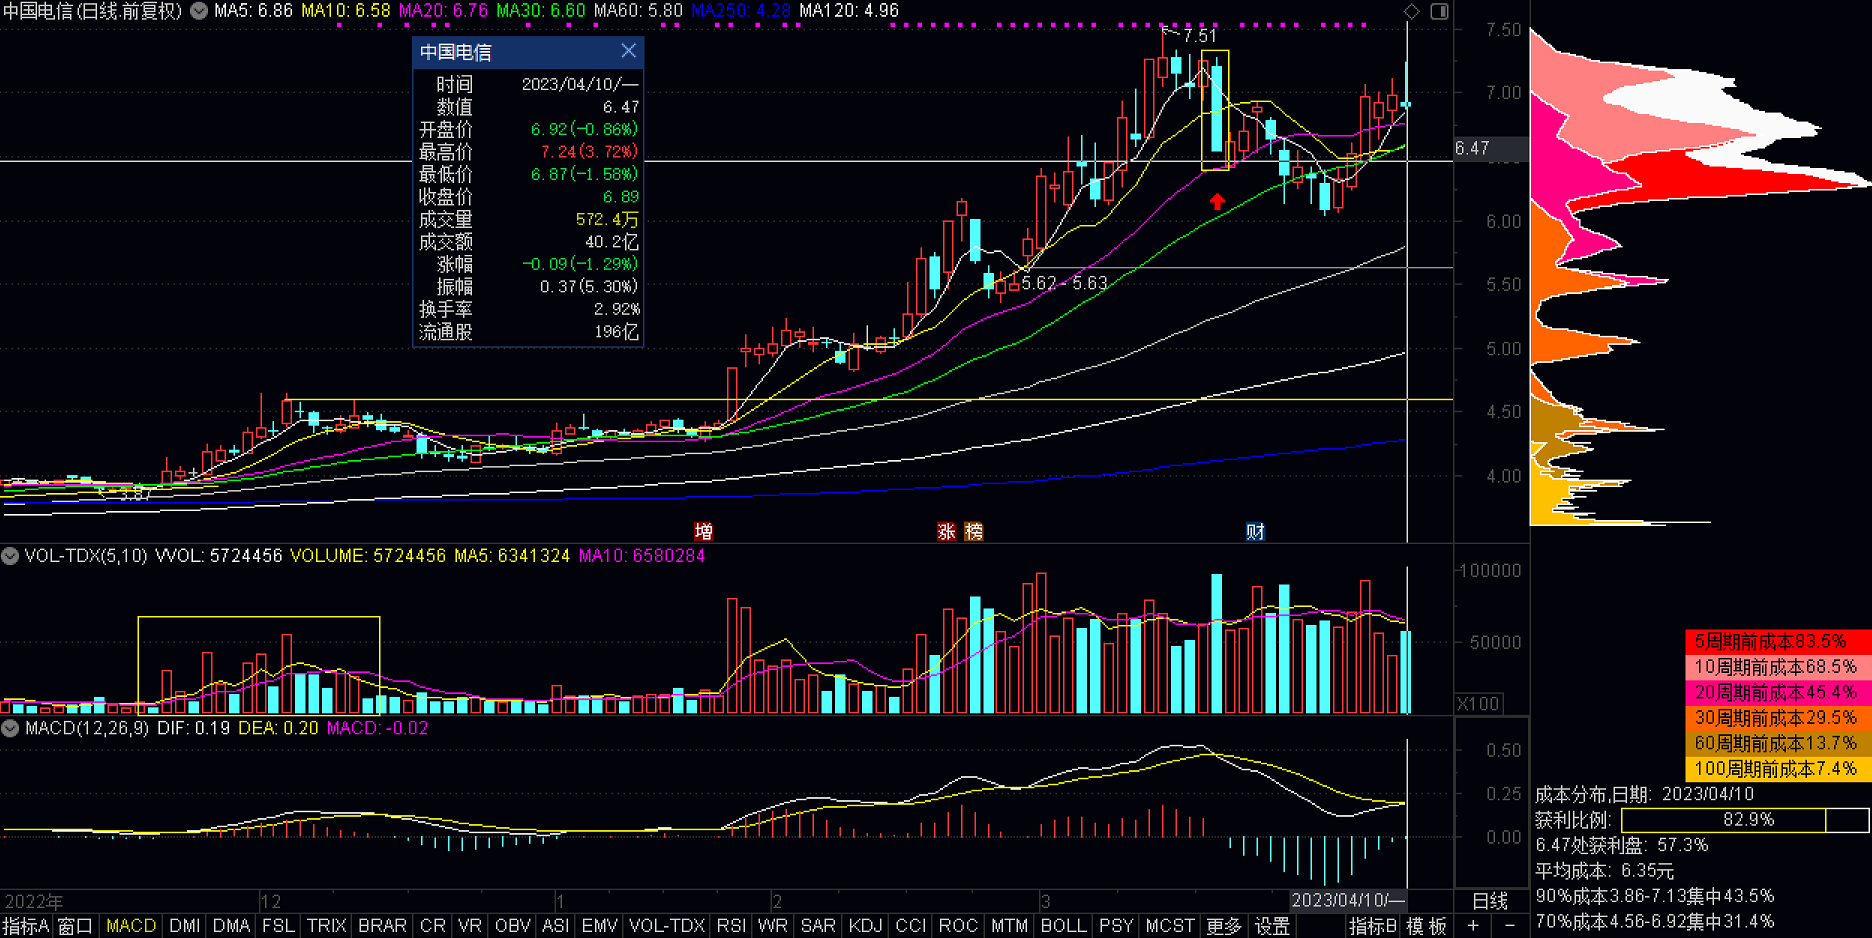1872x938 pixels.
Task: Open the 指标A tab
Action: (x=25, y=926)
